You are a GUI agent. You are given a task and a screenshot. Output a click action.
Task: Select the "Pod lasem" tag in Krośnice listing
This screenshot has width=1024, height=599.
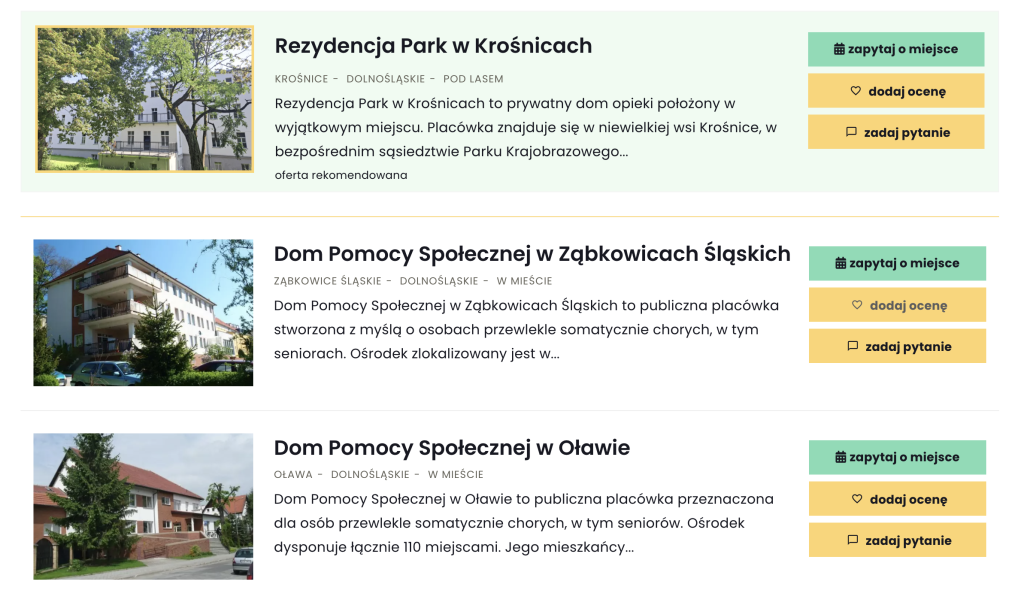pos(473,79)
